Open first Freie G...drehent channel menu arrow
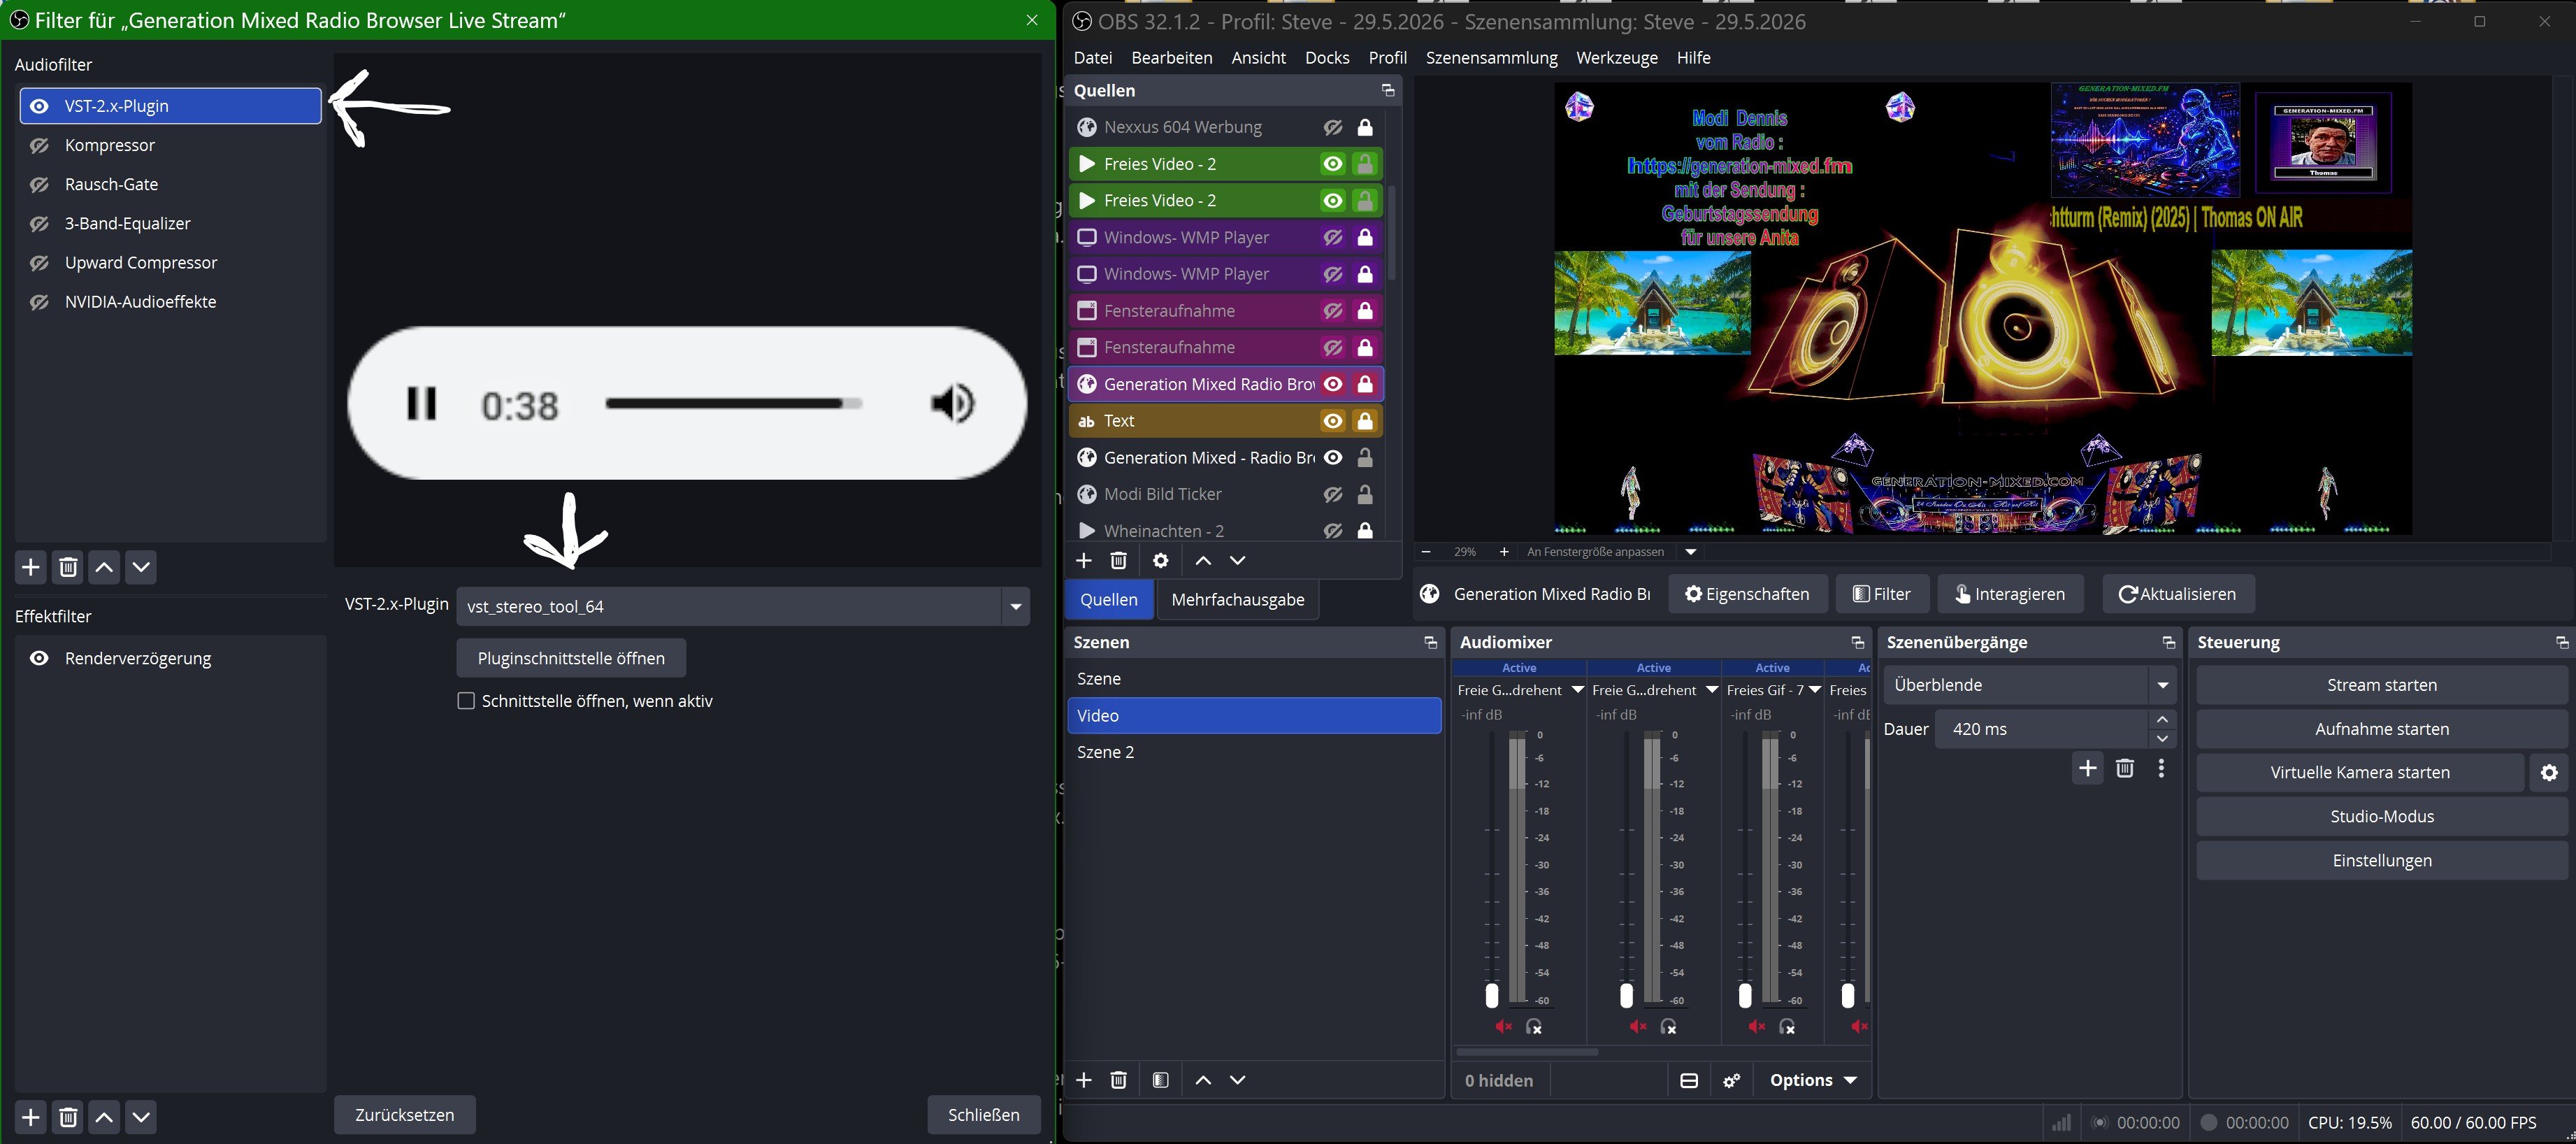Viewport: 2576px width, 1144px height. pos(1577,690)
